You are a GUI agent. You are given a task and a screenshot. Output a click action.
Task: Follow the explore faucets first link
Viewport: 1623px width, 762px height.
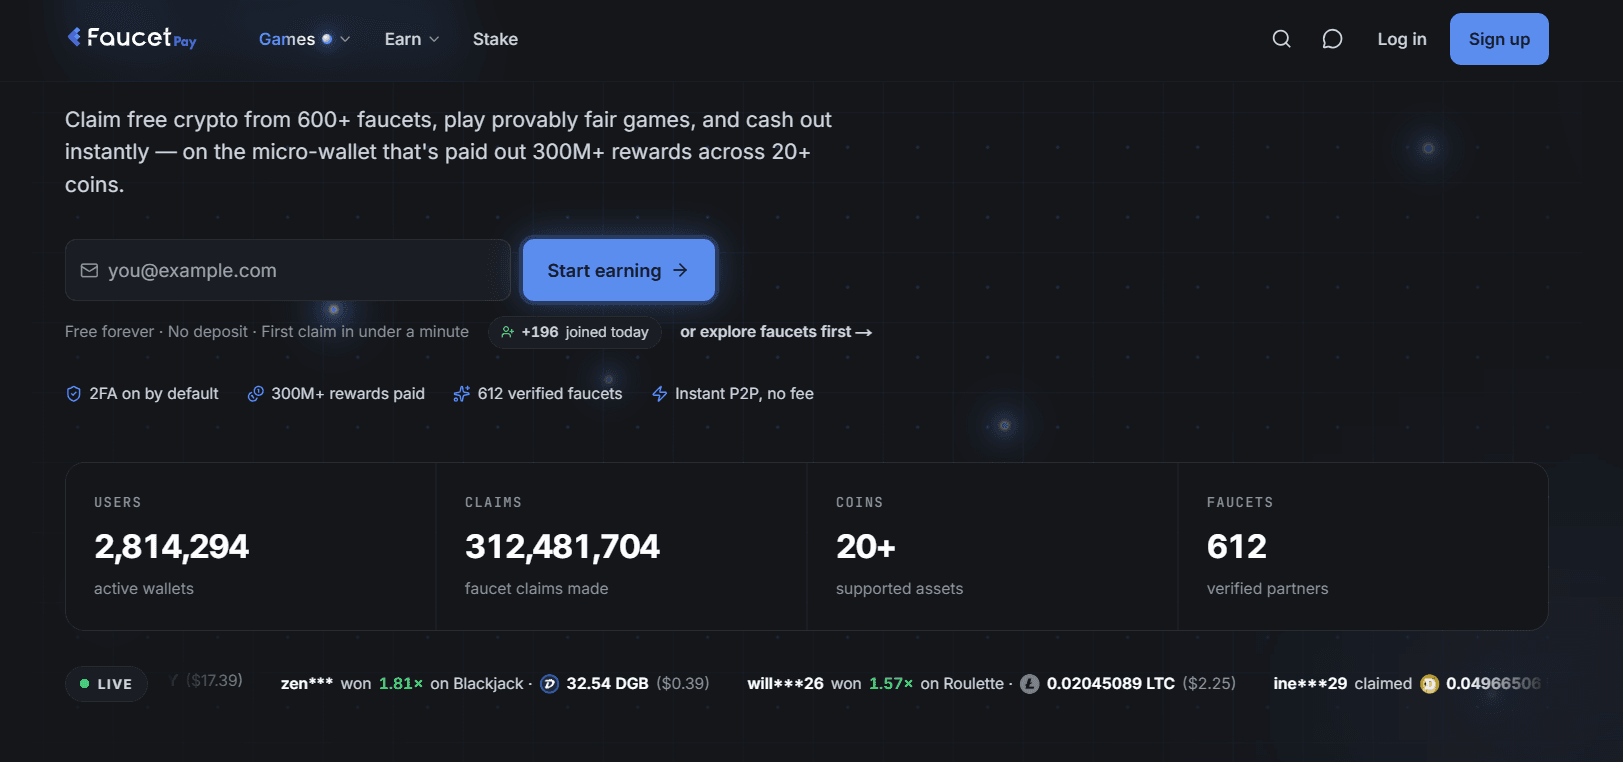click(776, 332)
